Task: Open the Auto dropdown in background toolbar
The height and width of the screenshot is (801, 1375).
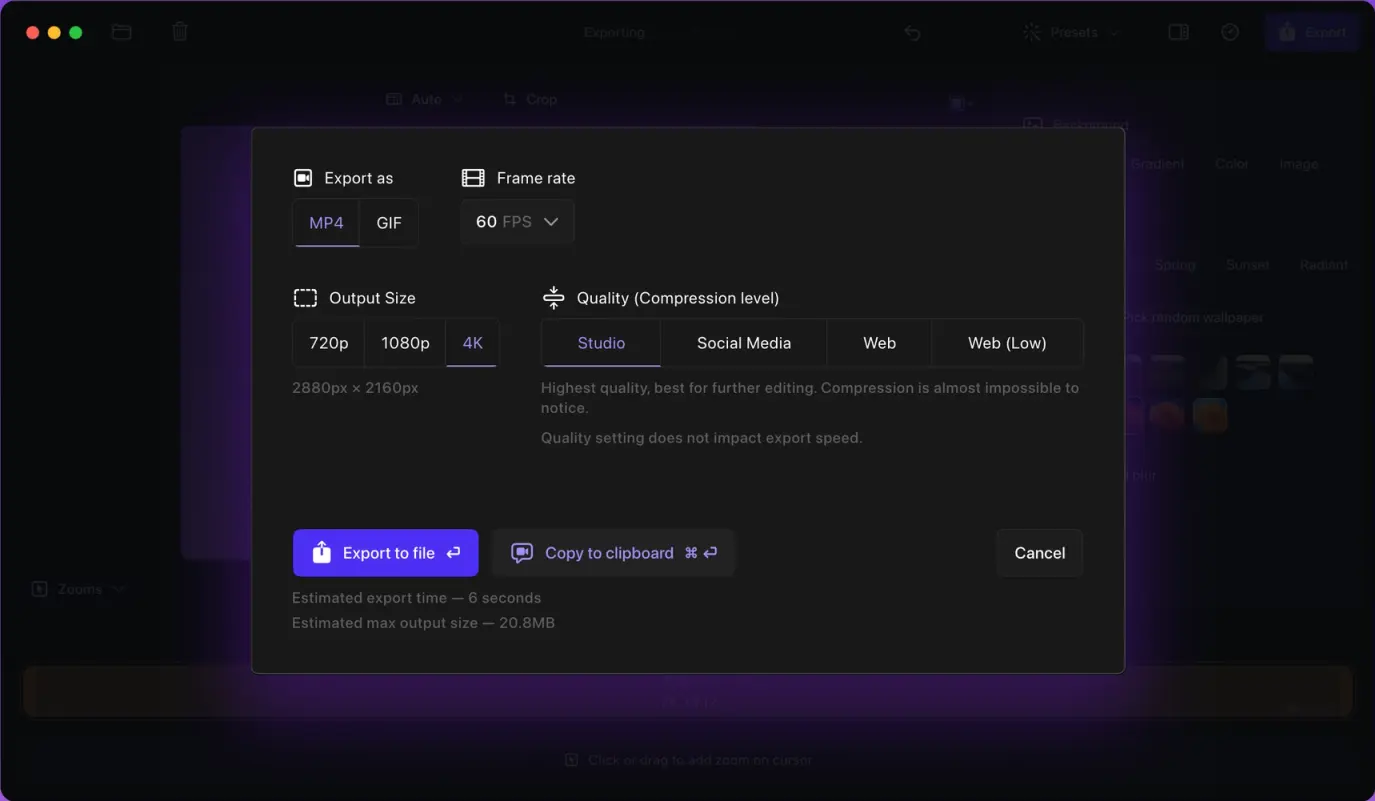Action: pyautogui.click(x=424, y=99)
